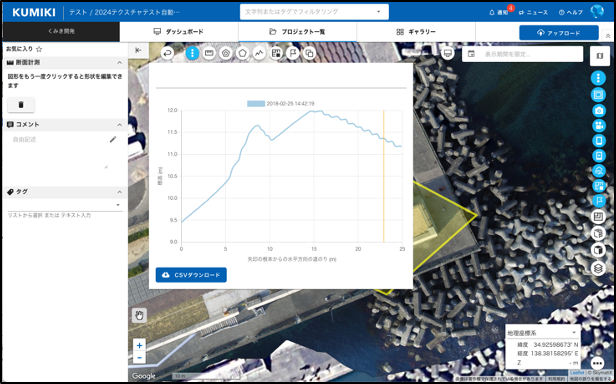Click the trash delete icon button
The image size is (616, 384).
pos(21,105)
